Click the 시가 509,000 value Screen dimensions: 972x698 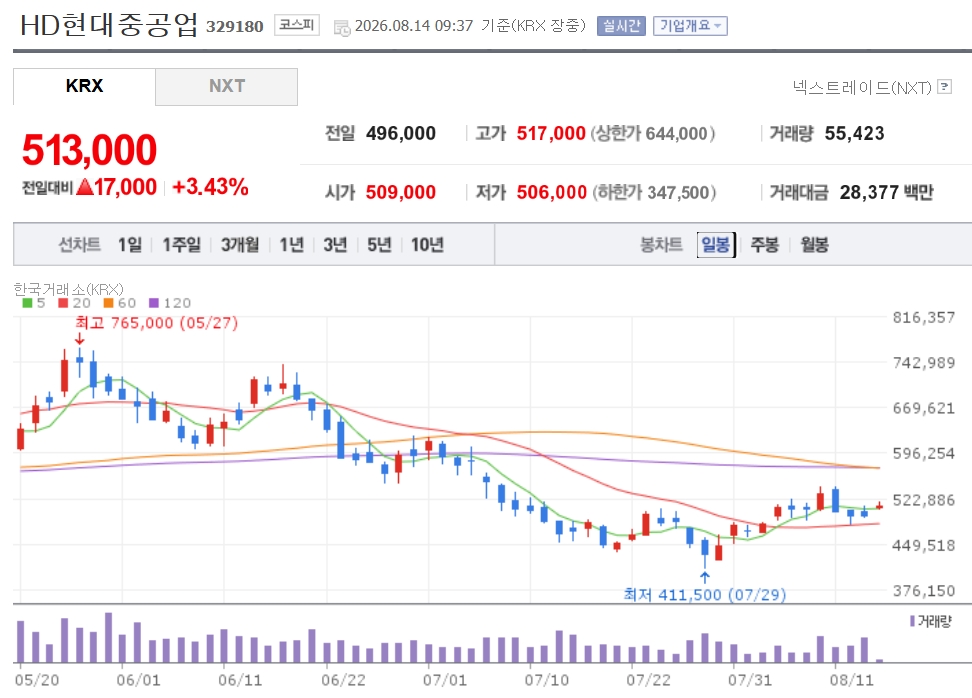pos(400,192)
